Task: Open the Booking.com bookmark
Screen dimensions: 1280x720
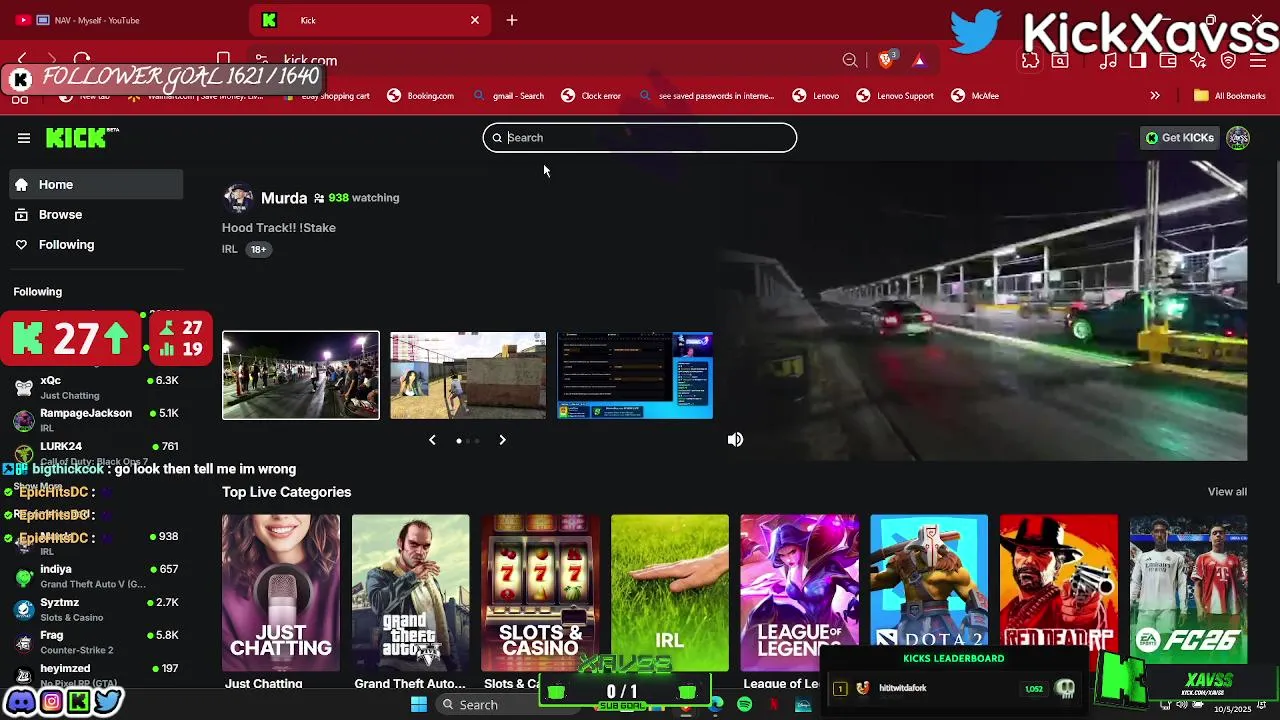Action: tap(420, 96)
